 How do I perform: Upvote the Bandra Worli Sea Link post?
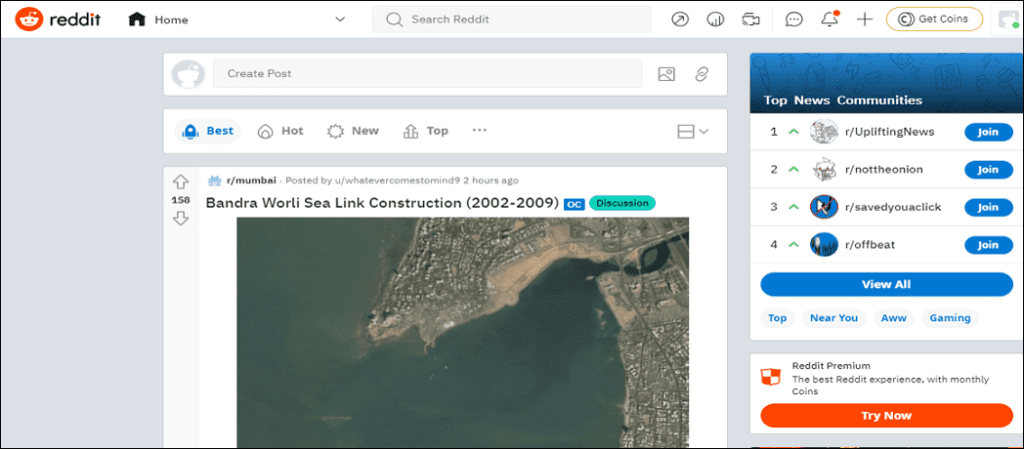pyautogui.click(x=181, y=182)
